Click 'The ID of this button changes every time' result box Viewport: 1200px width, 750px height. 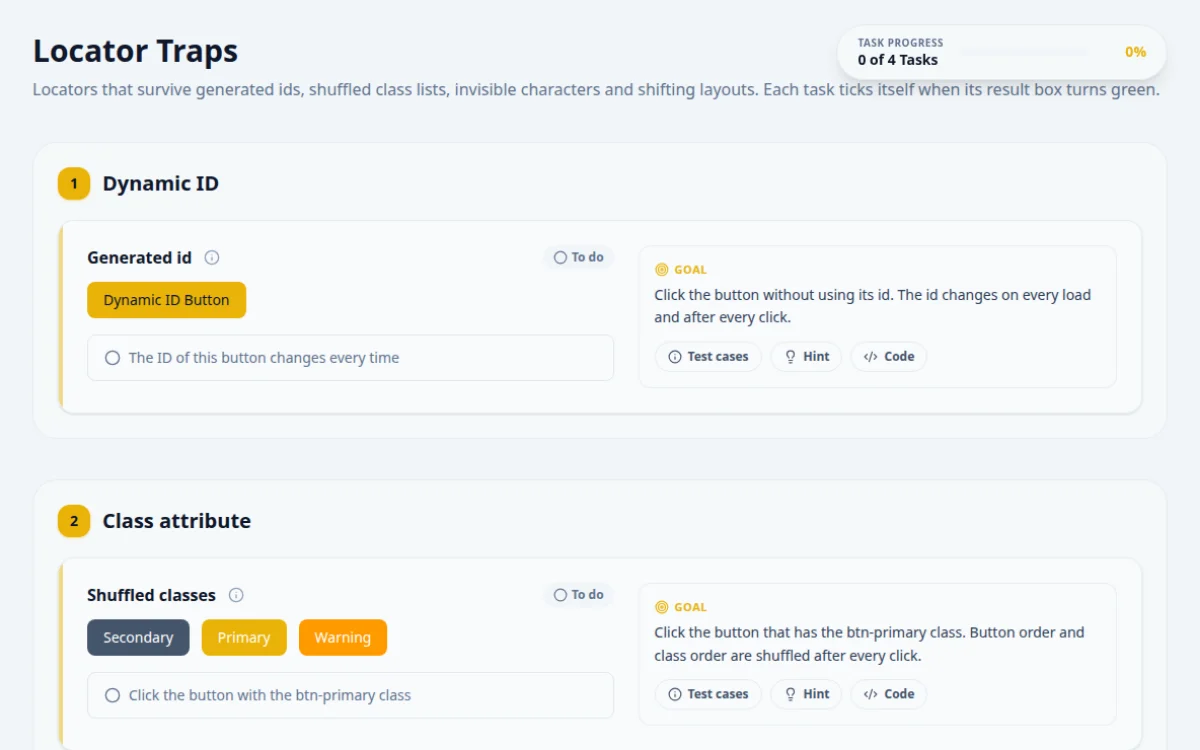click(x=350, y=358)
